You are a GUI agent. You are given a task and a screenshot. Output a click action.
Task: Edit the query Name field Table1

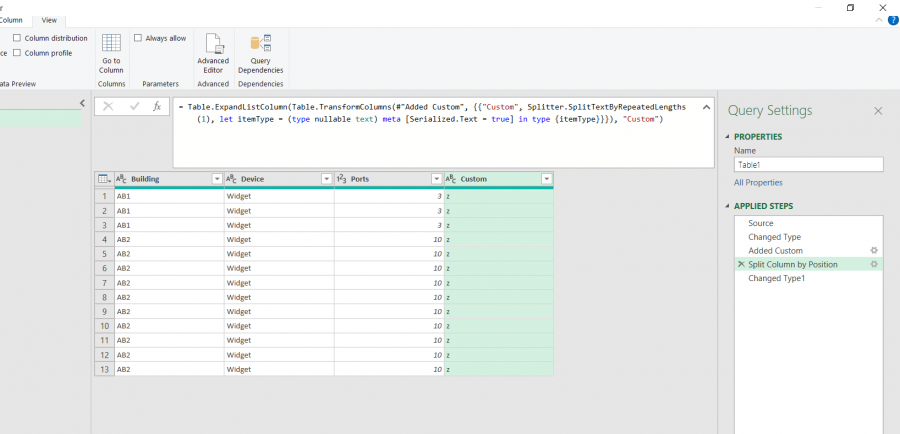point(808,164)
